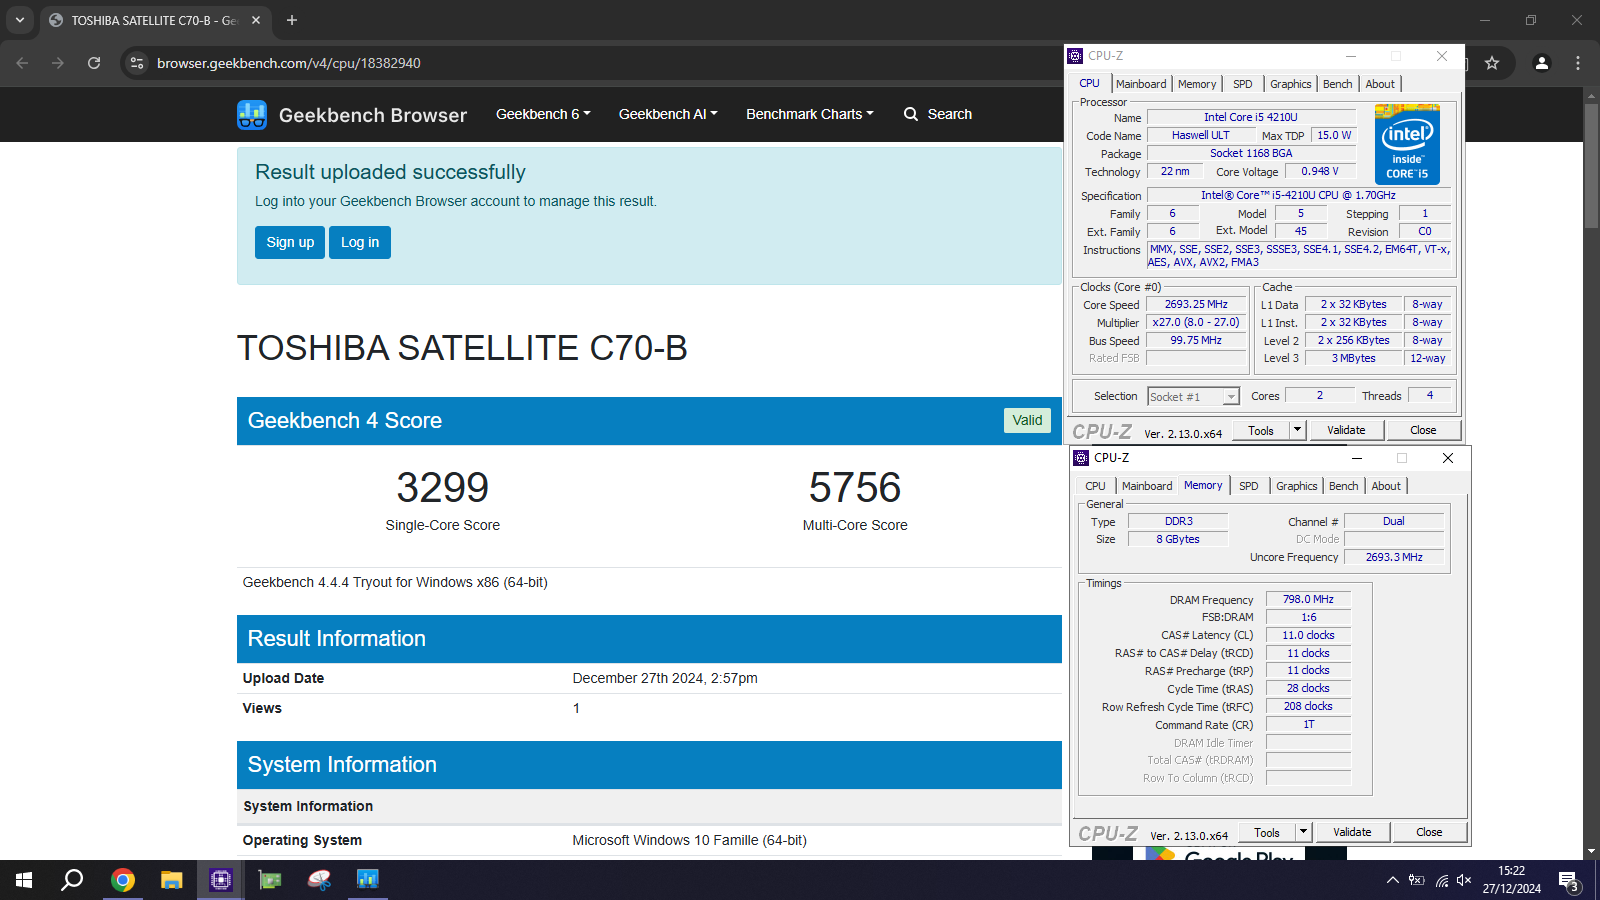The width and height of the screenshot is (1600, 900).
Task: Open Google Chrome from taskbar
Action: pos(123,880)
